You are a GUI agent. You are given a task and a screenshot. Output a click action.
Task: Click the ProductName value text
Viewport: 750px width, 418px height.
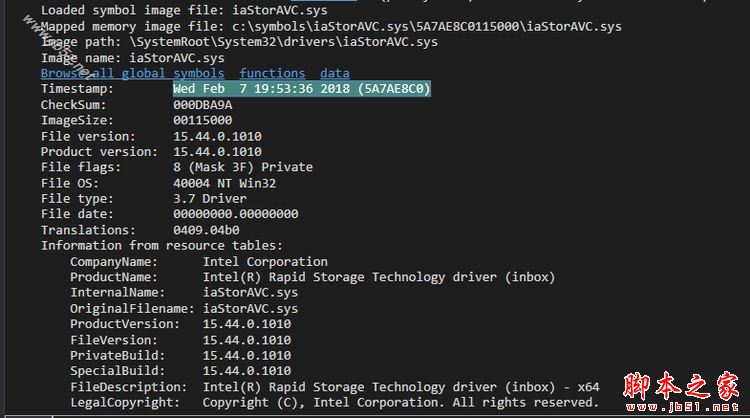point(379,277)
